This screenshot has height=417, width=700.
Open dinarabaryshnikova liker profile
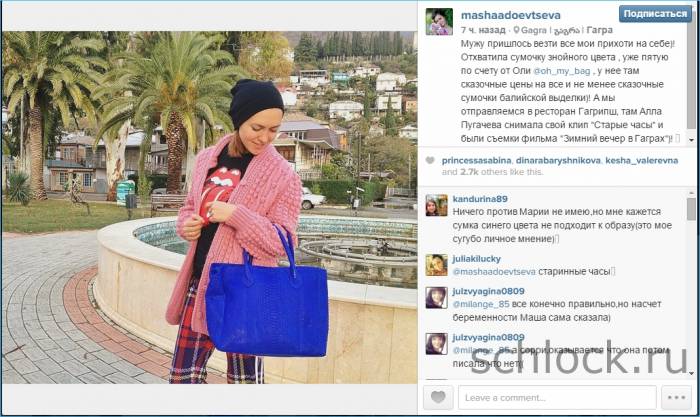click(558, 160)
